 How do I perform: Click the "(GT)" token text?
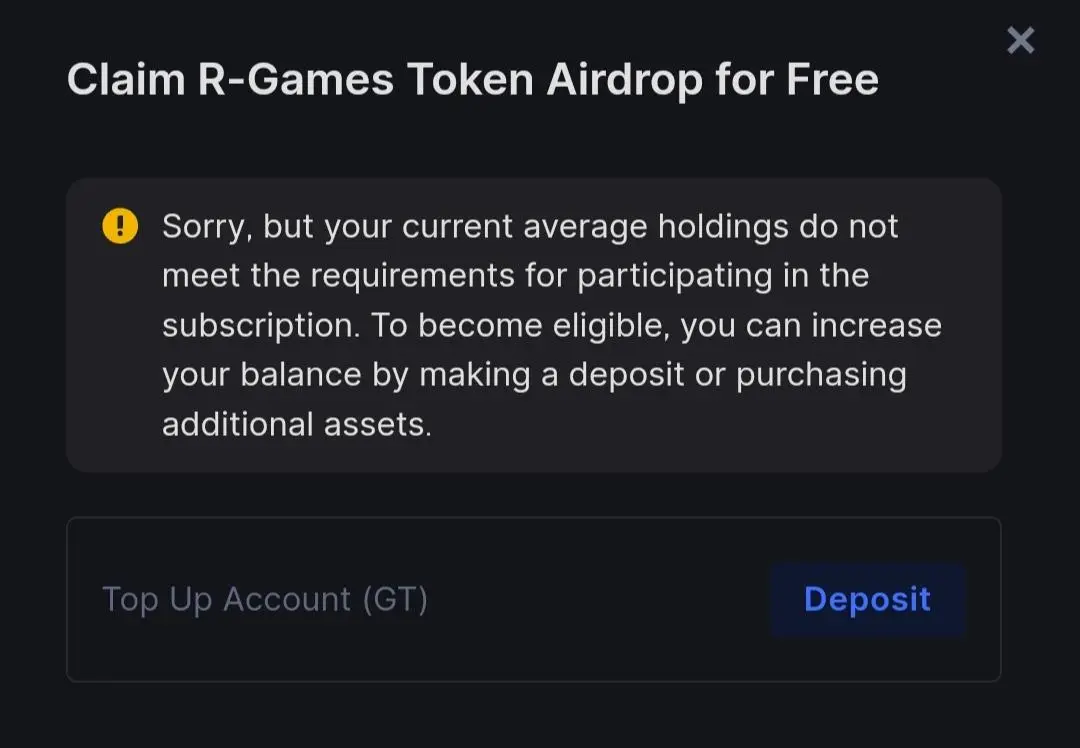[x=395, y=599]
